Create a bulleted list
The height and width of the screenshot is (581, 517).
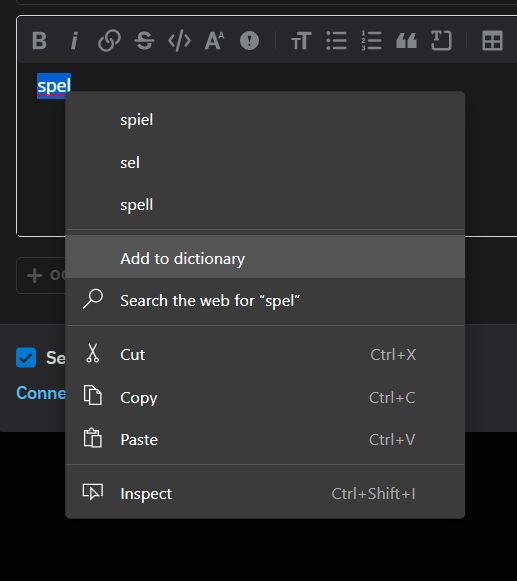336,40
